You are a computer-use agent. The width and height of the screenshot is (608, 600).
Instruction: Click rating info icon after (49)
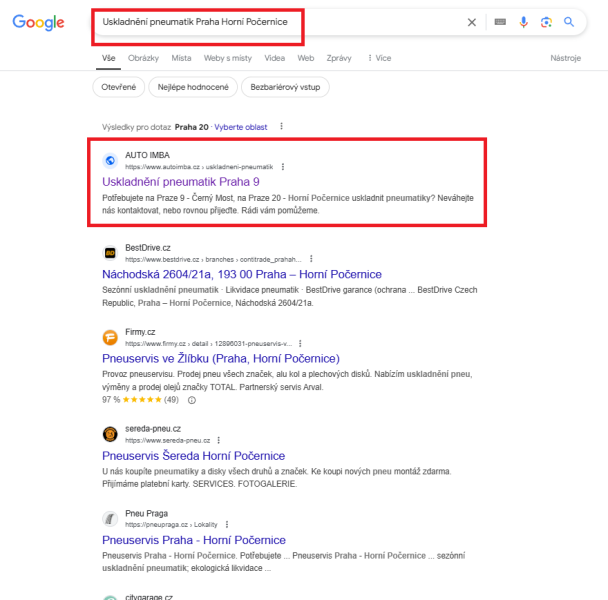tap(192, 400)
